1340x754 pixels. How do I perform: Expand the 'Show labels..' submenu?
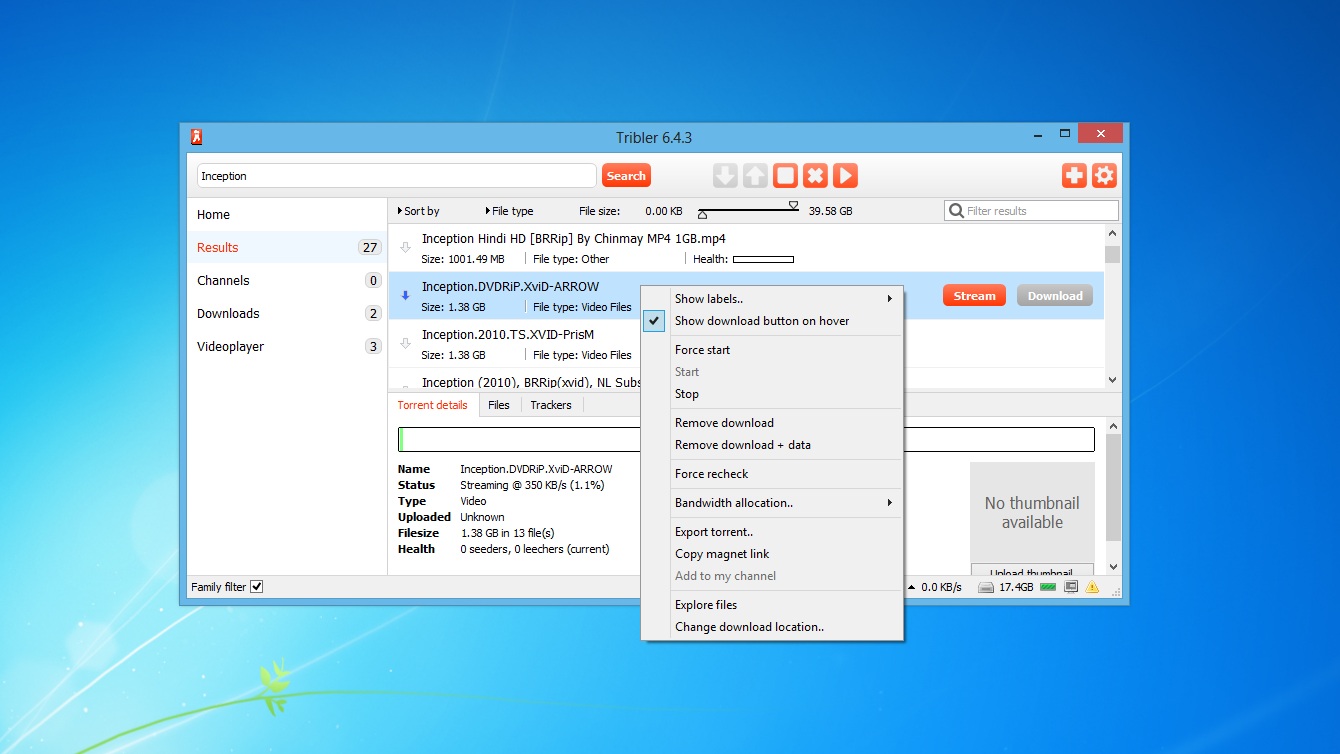tap(772, 299)
